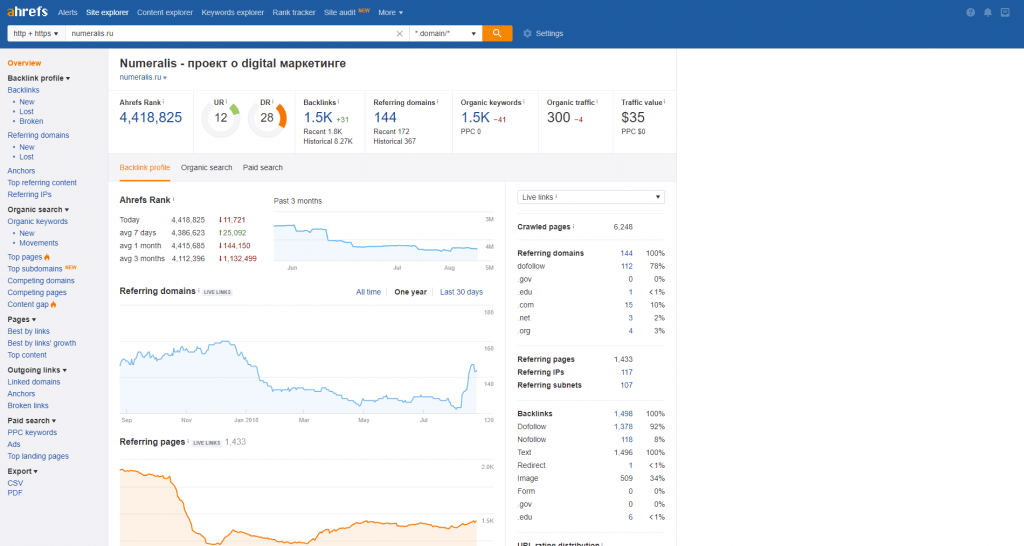Click the orange search magnifier button
1024x546 pixels.
tap(497, 33)
